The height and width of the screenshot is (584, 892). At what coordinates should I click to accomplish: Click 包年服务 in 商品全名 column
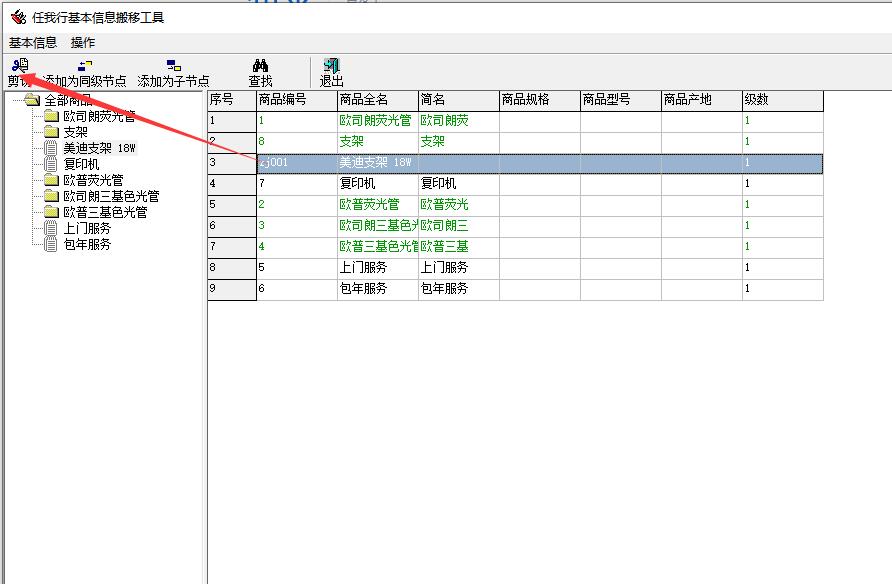pos(378,289)
